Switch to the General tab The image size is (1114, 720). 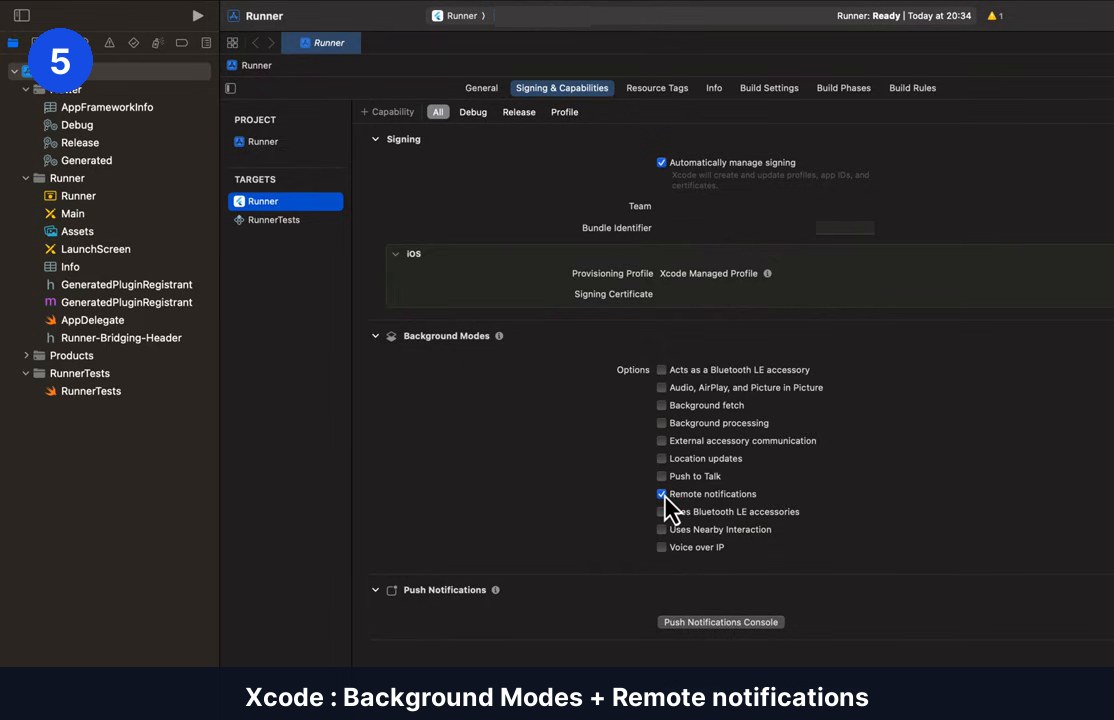tap(481, 88)
